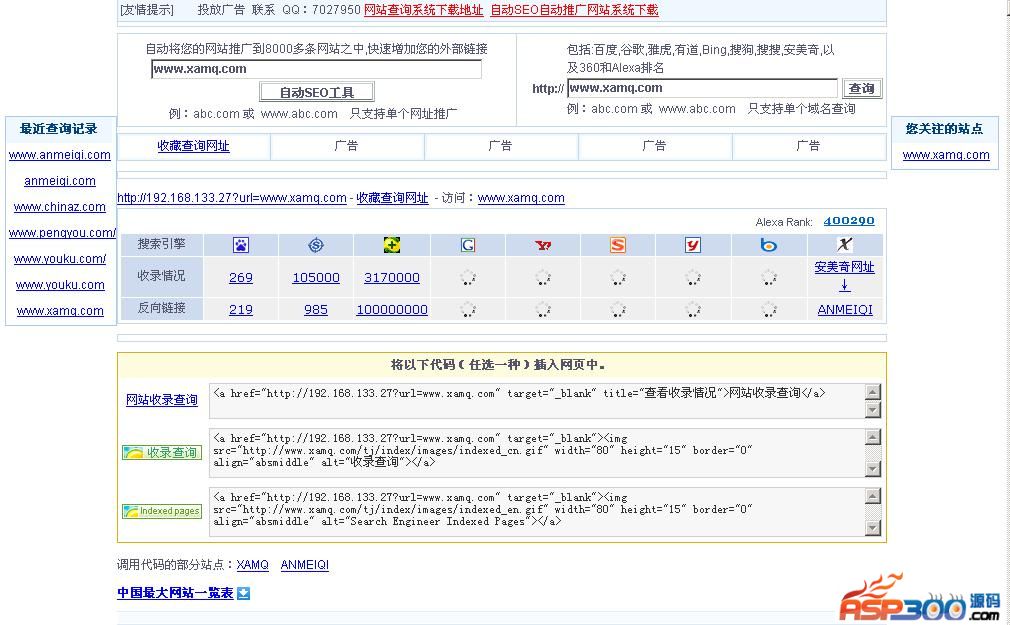
Task: Open indexed count 3170000
Action: tap(392, 278)
